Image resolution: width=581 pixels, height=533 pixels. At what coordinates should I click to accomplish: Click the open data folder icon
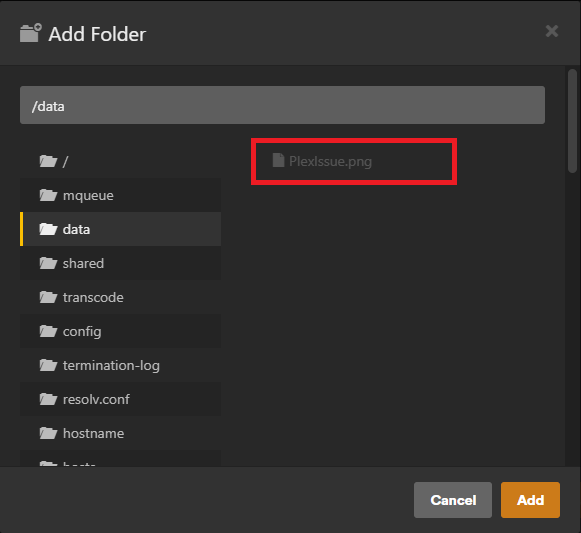coord(48,229)
